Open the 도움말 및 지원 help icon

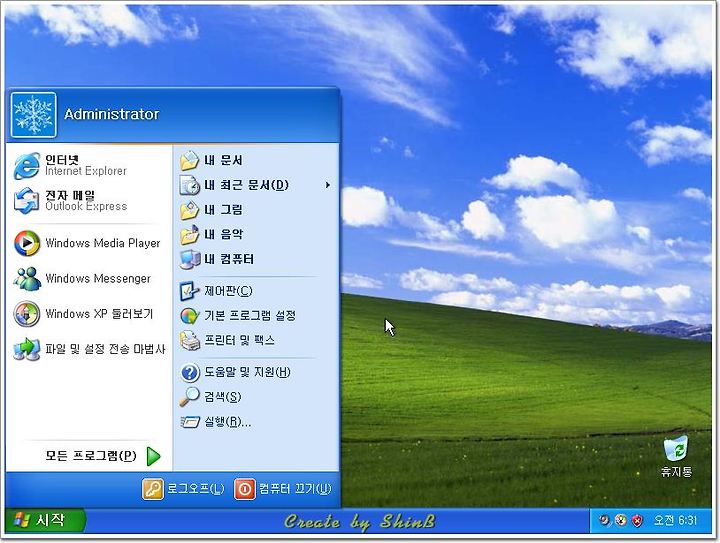190,372
